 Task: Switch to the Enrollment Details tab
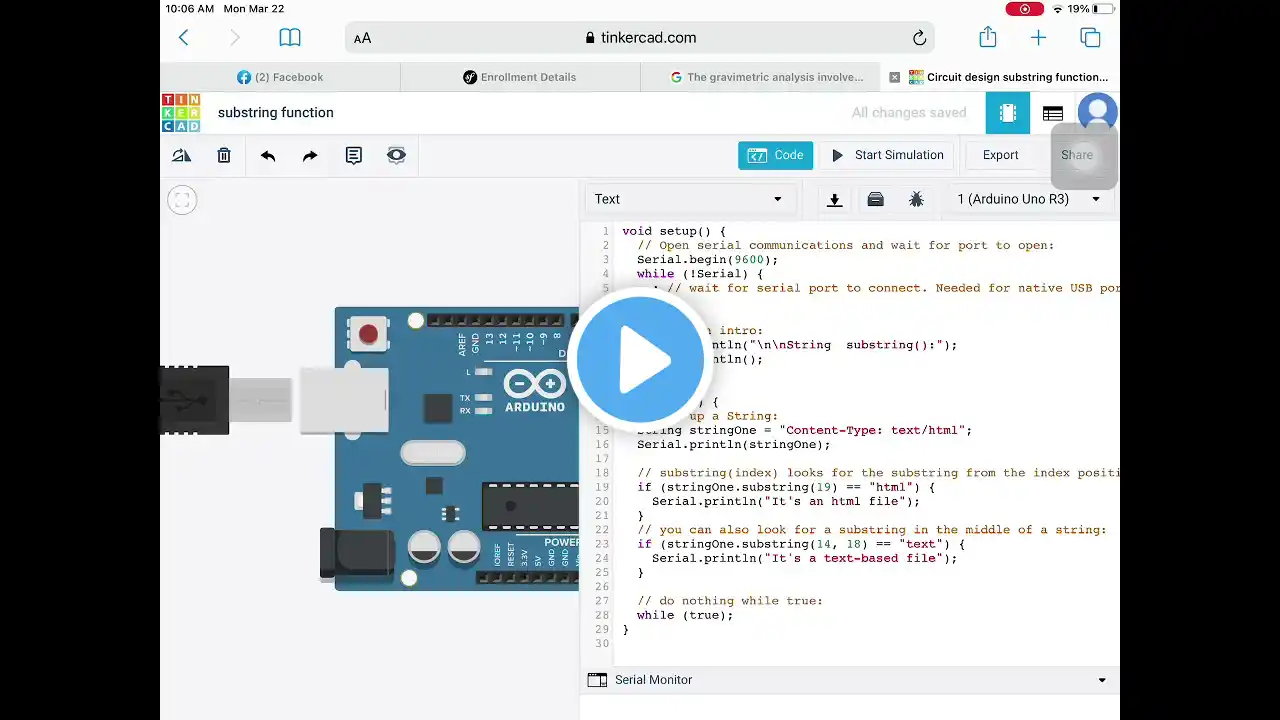(520, 77)
